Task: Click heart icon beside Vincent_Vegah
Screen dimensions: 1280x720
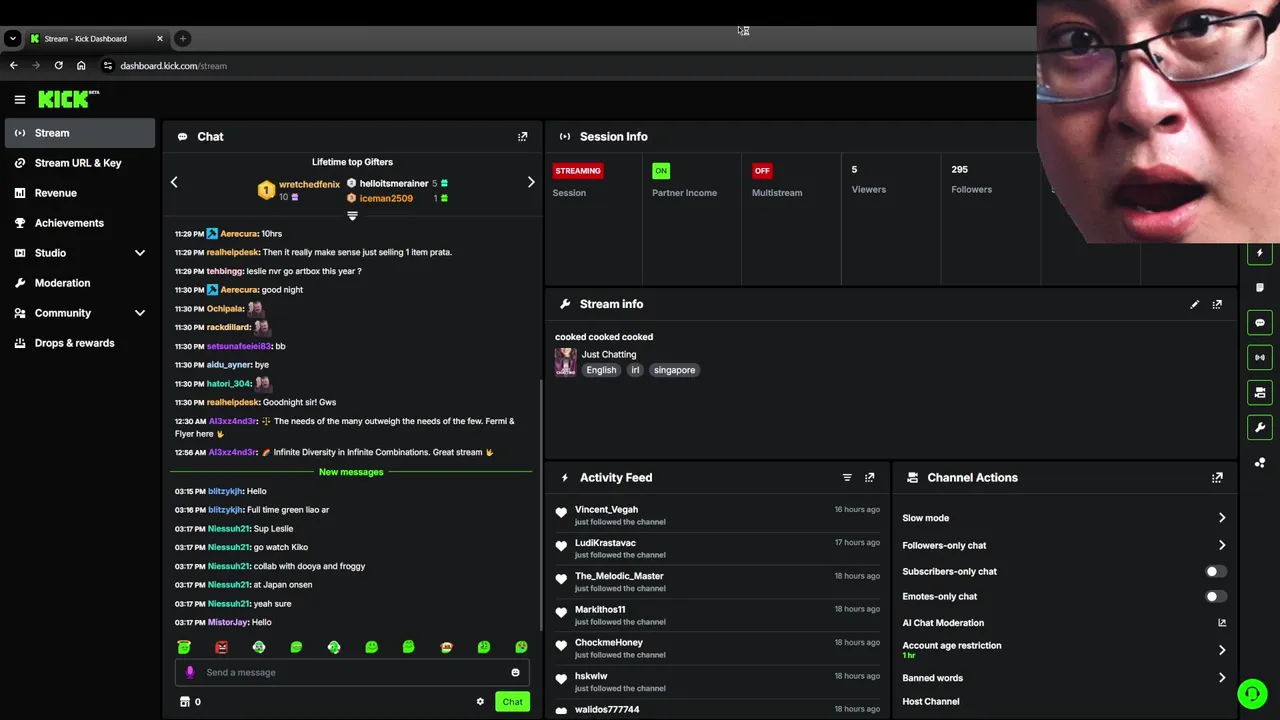Action: (561, 513)
